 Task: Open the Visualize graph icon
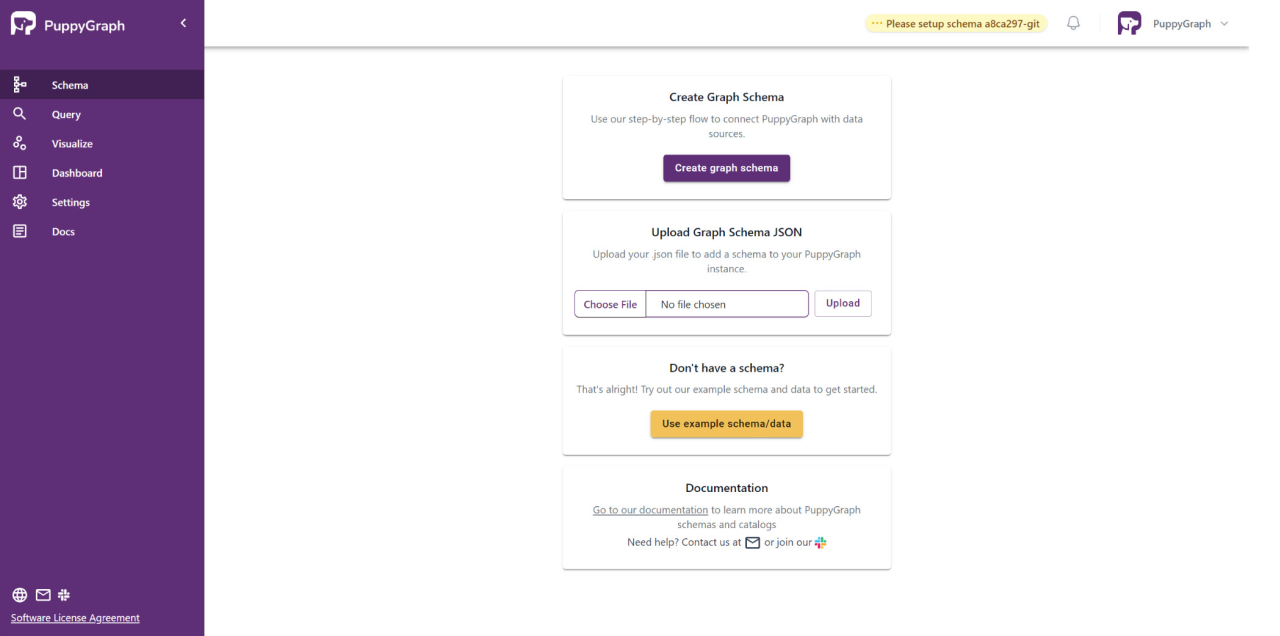point(20,143)
